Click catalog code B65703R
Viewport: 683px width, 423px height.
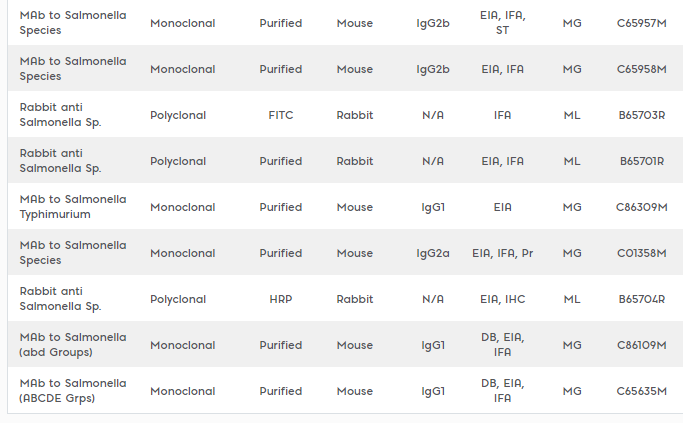pyautogui.click(x=642, y=115)
